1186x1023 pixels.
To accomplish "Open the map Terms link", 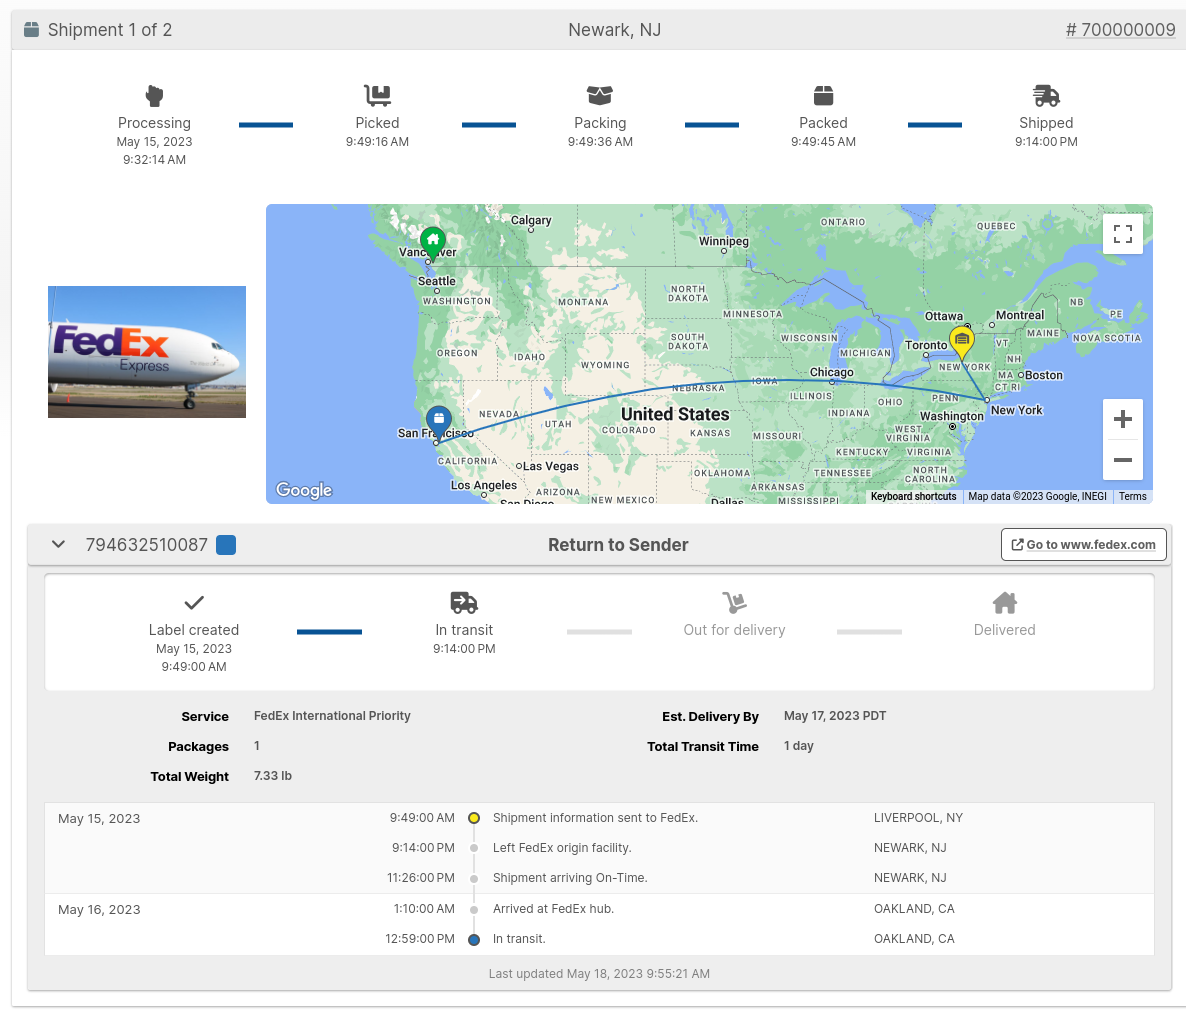I will click(1132, 496).
